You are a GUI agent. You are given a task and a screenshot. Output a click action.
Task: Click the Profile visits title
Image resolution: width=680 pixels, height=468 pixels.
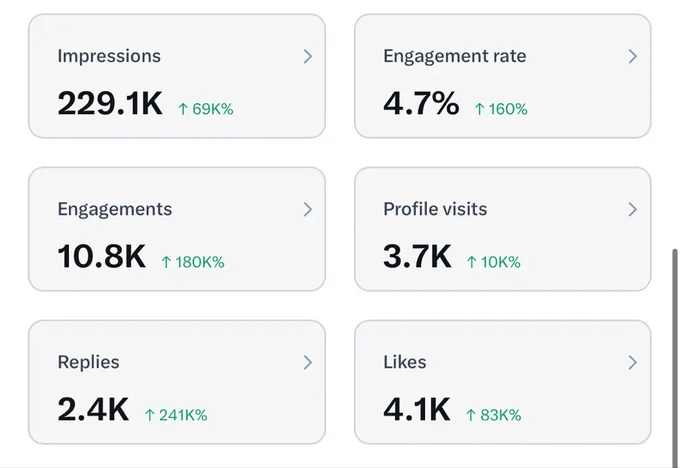(435, 209)
